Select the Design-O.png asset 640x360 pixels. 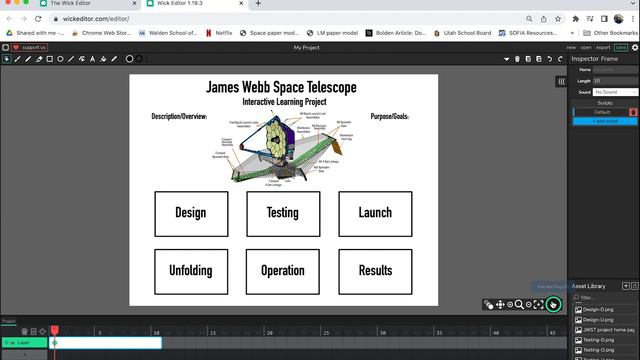(605, 309)
